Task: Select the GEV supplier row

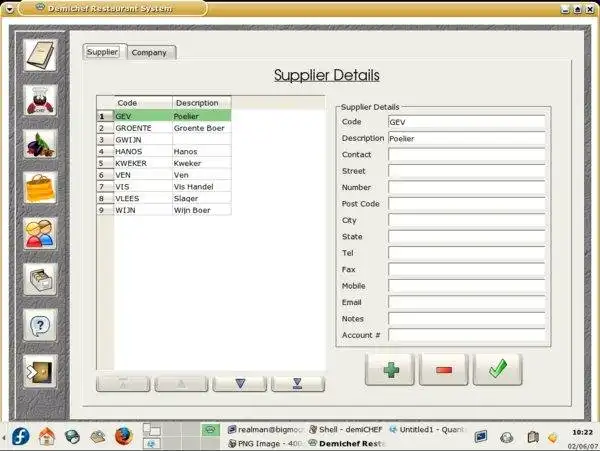Action: pyautogui.click(x=164, y=116)
